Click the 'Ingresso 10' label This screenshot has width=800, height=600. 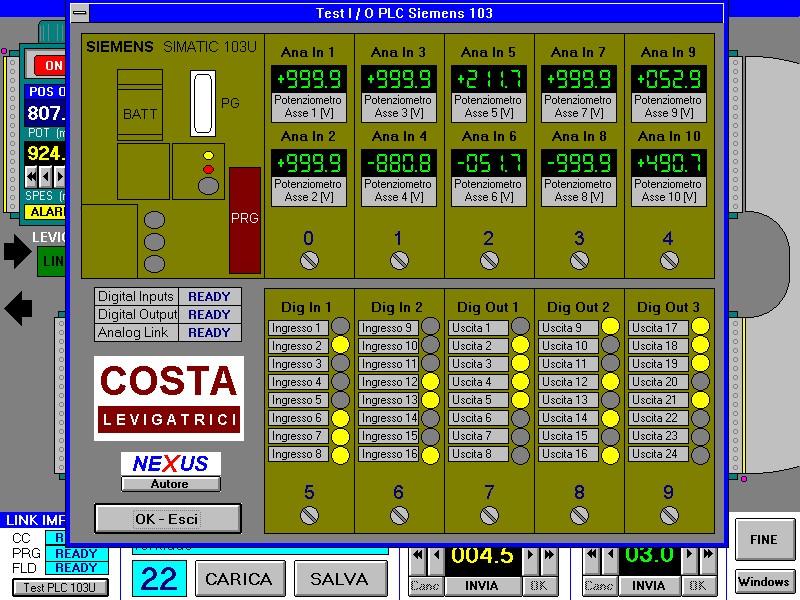pyautogui.click(x=389, y=346)
